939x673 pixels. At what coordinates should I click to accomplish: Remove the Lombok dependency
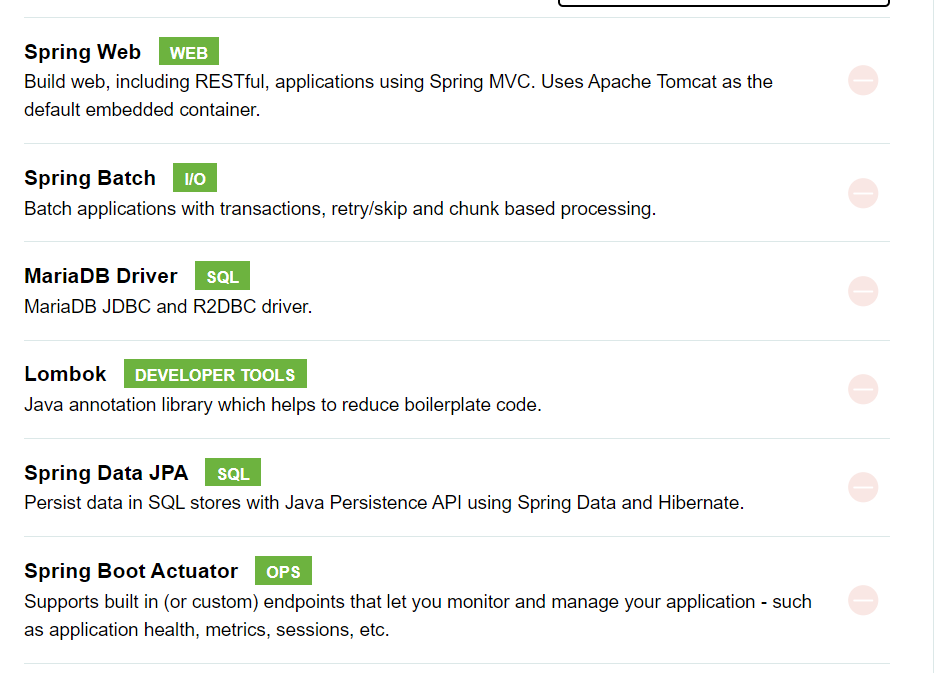pyautogui.click(x=863, y=389)
